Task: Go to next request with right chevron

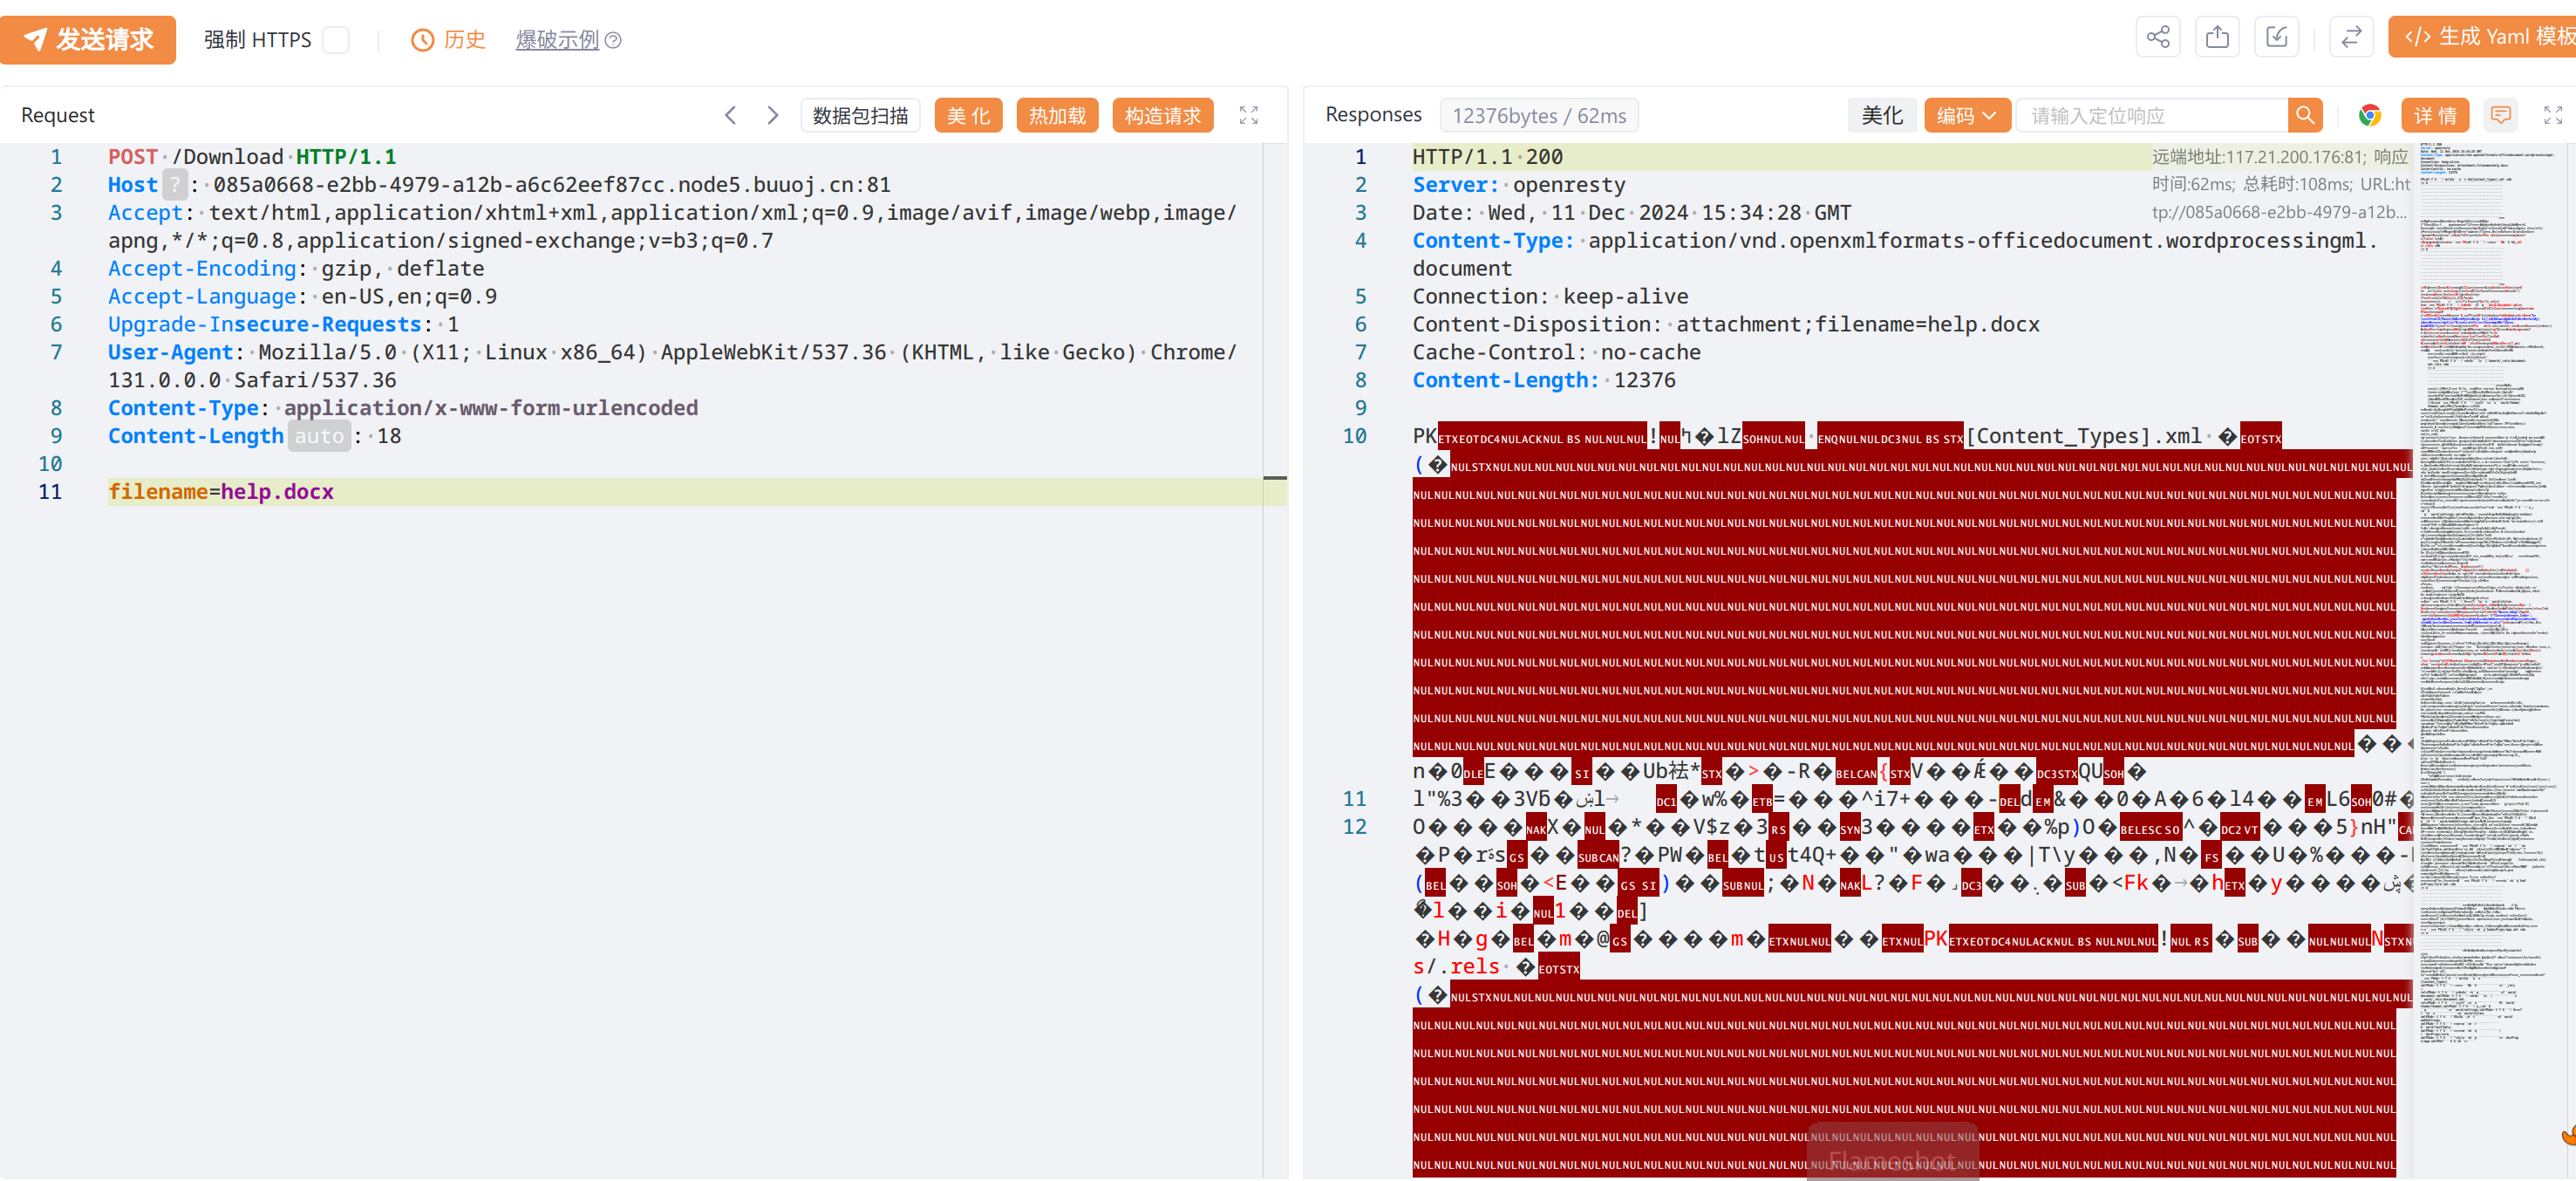Action: [773, 115]
